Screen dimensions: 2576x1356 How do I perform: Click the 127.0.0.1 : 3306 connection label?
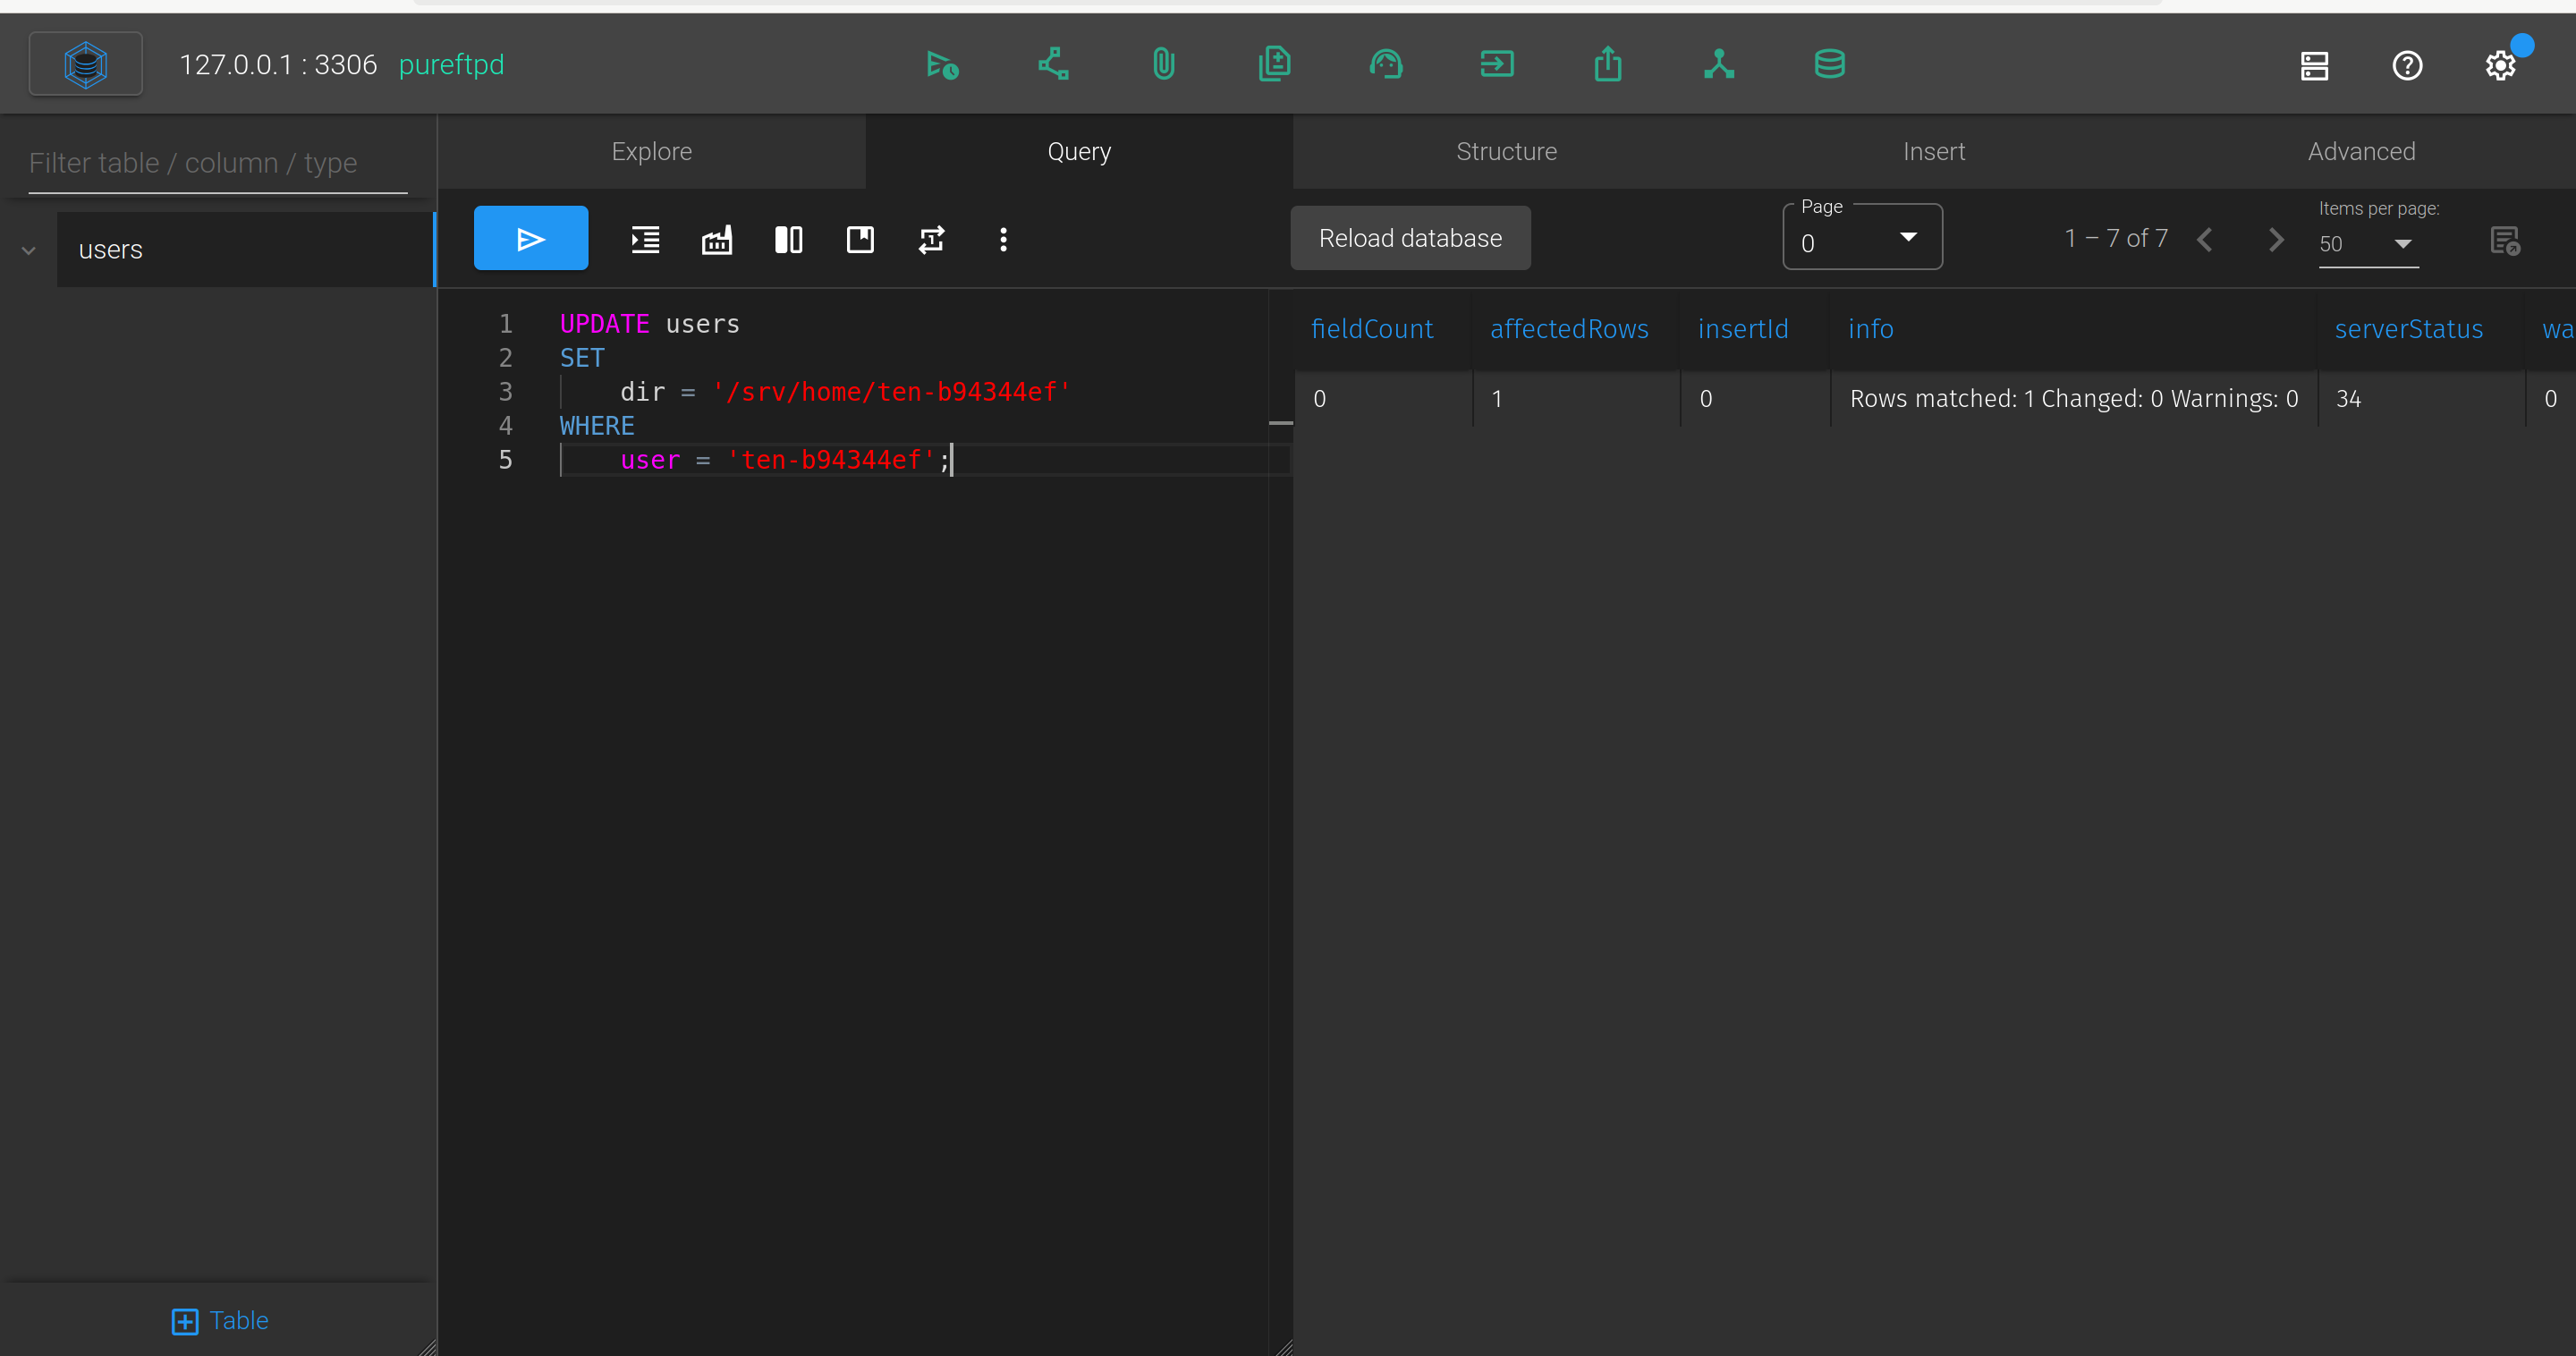click(x=278, y=64)
